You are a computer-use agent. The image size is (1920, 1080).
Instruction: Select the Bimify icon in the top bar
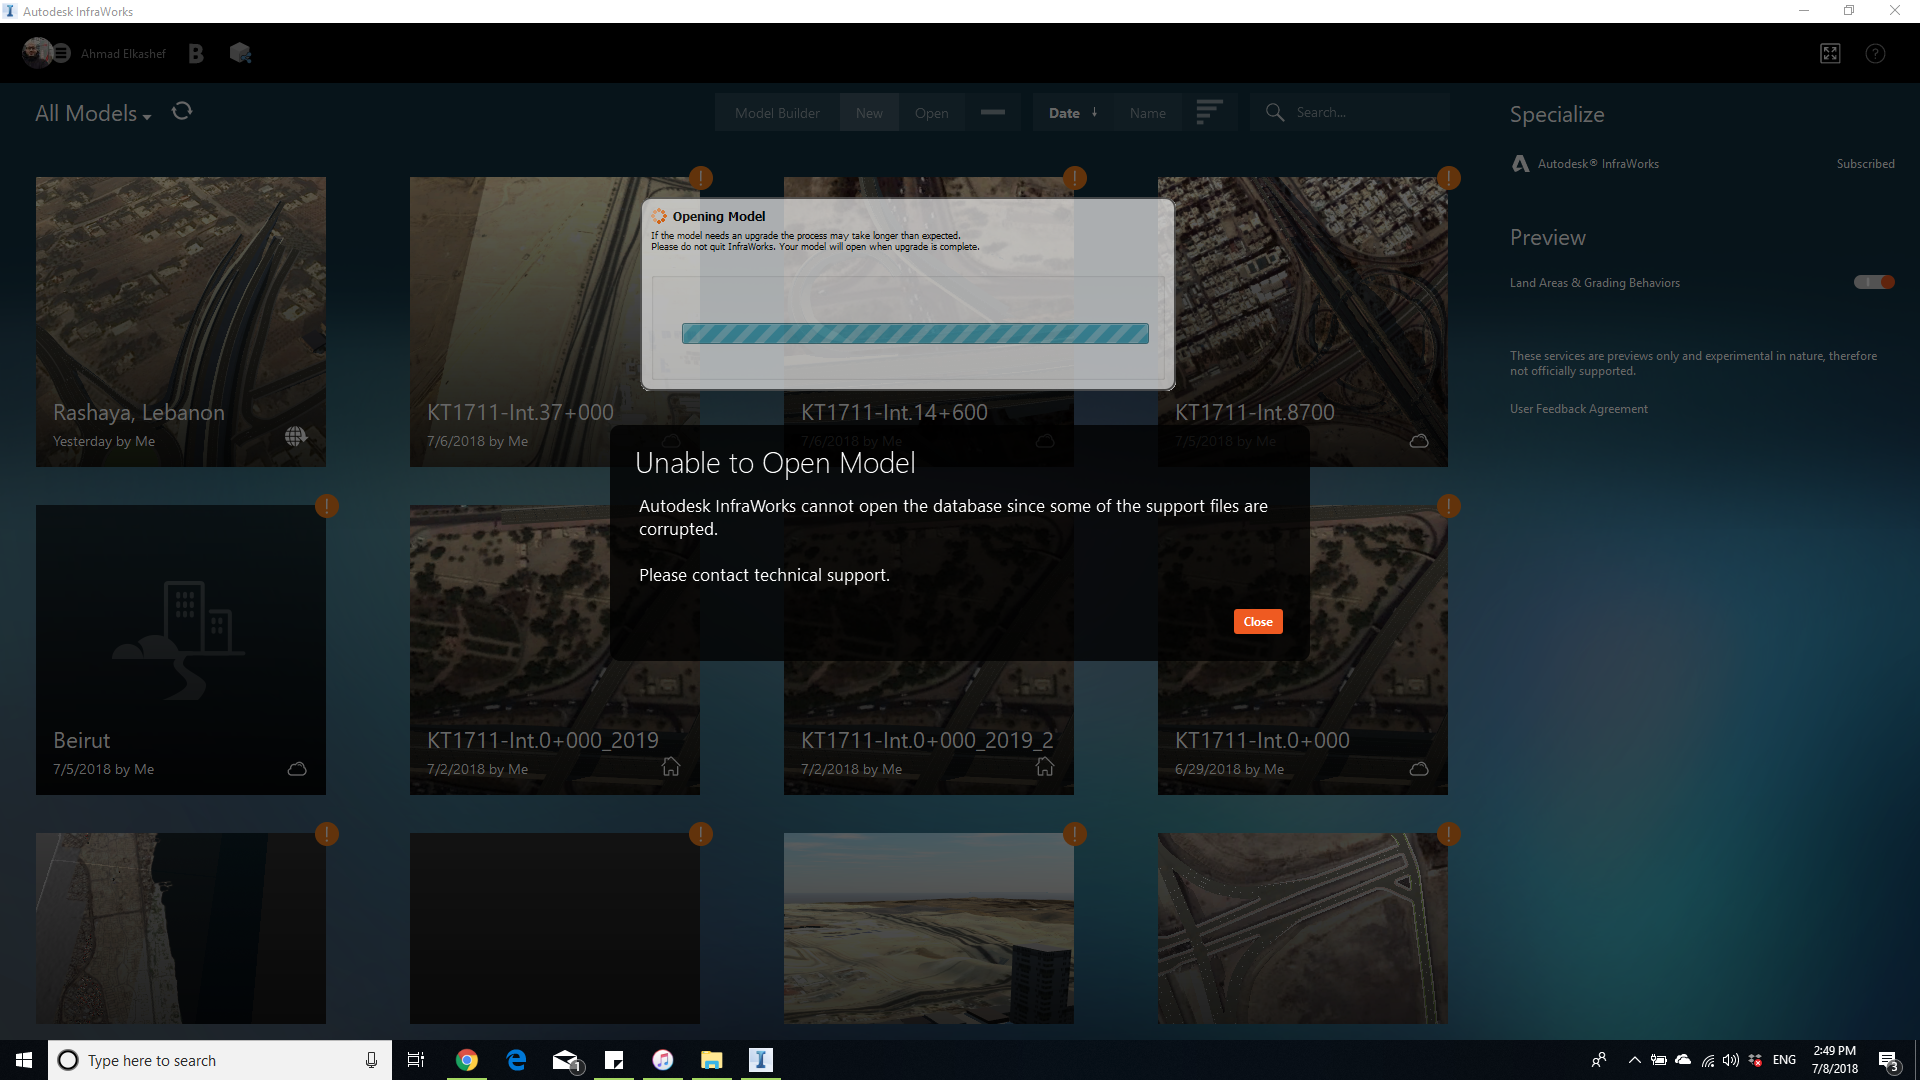196,53
